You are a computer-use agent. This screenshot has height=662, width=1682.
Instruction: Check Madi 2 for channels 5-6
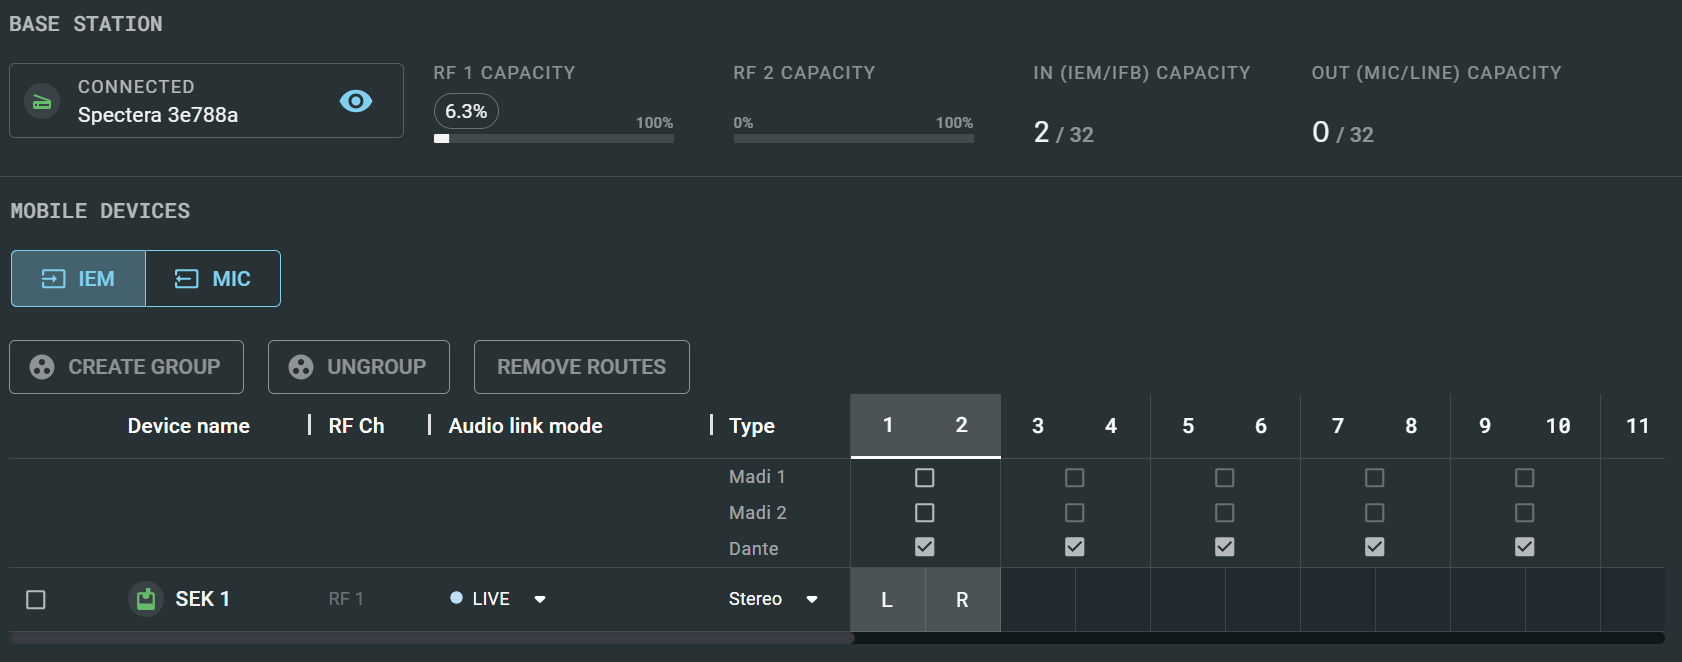[1225, 513]
